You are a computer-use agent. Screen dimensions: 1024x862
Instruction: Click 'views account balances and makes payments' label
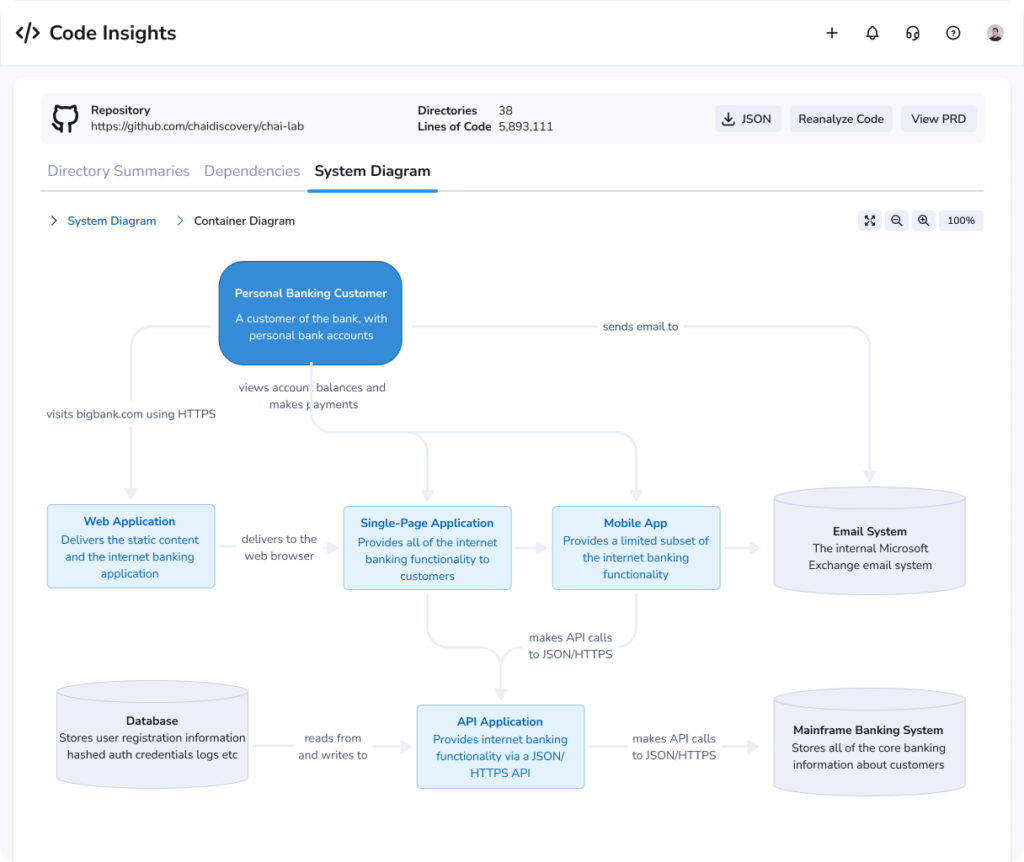pyautogui.click(x=312, y=396)
